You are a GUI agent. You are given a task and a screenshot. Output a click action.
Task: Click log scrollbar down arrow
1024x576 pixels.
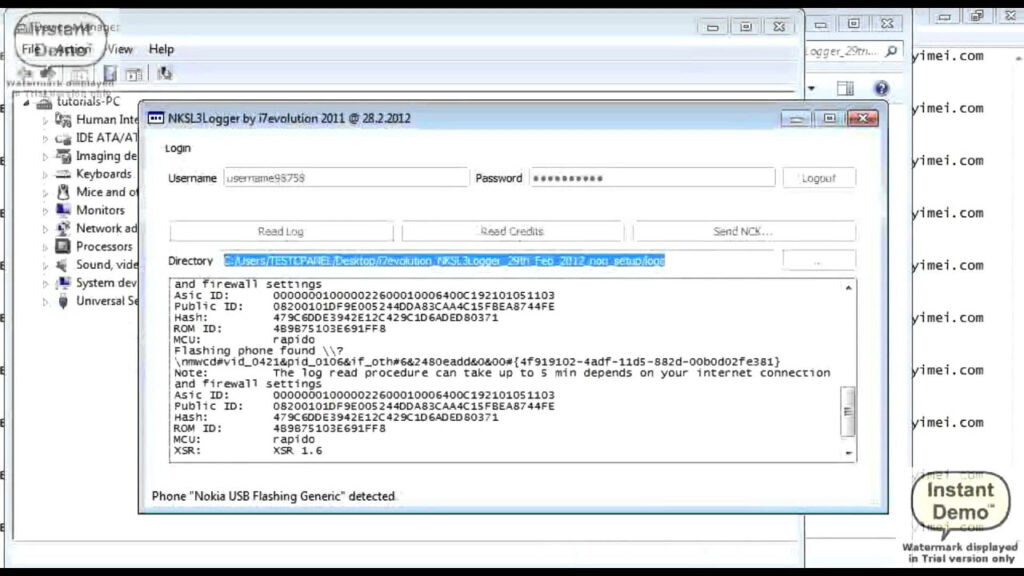pyautogui.click(x=848, y=453)
